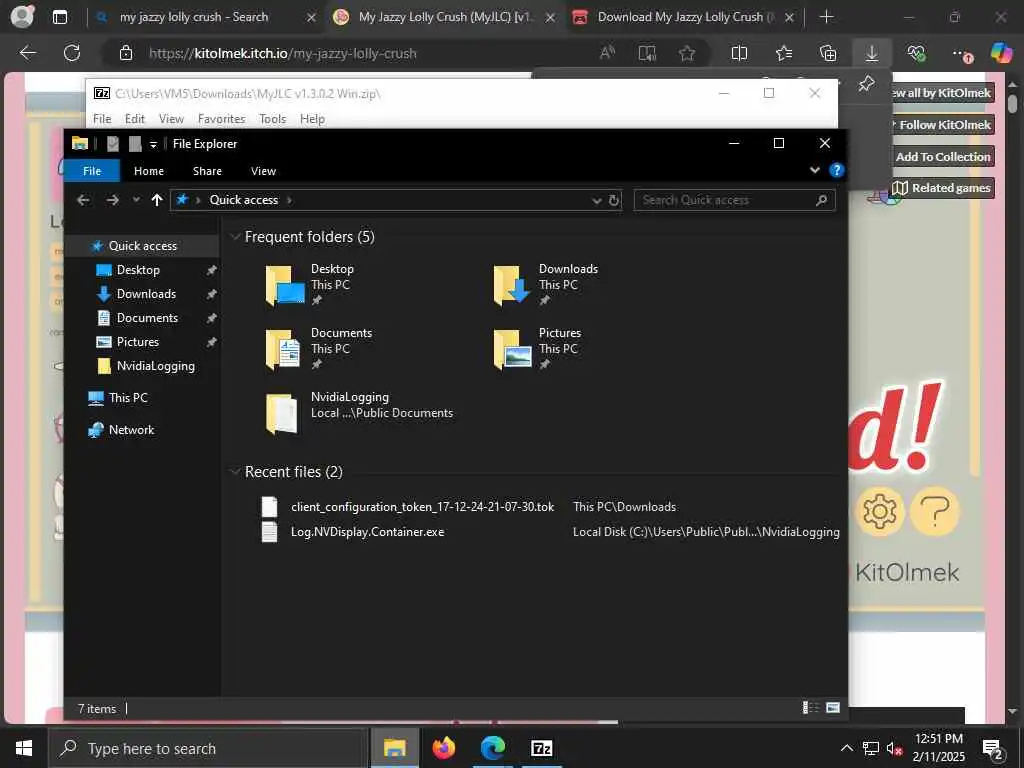Switch to details view icon in status bar
Screen dimensions: 1024x768
810,707
